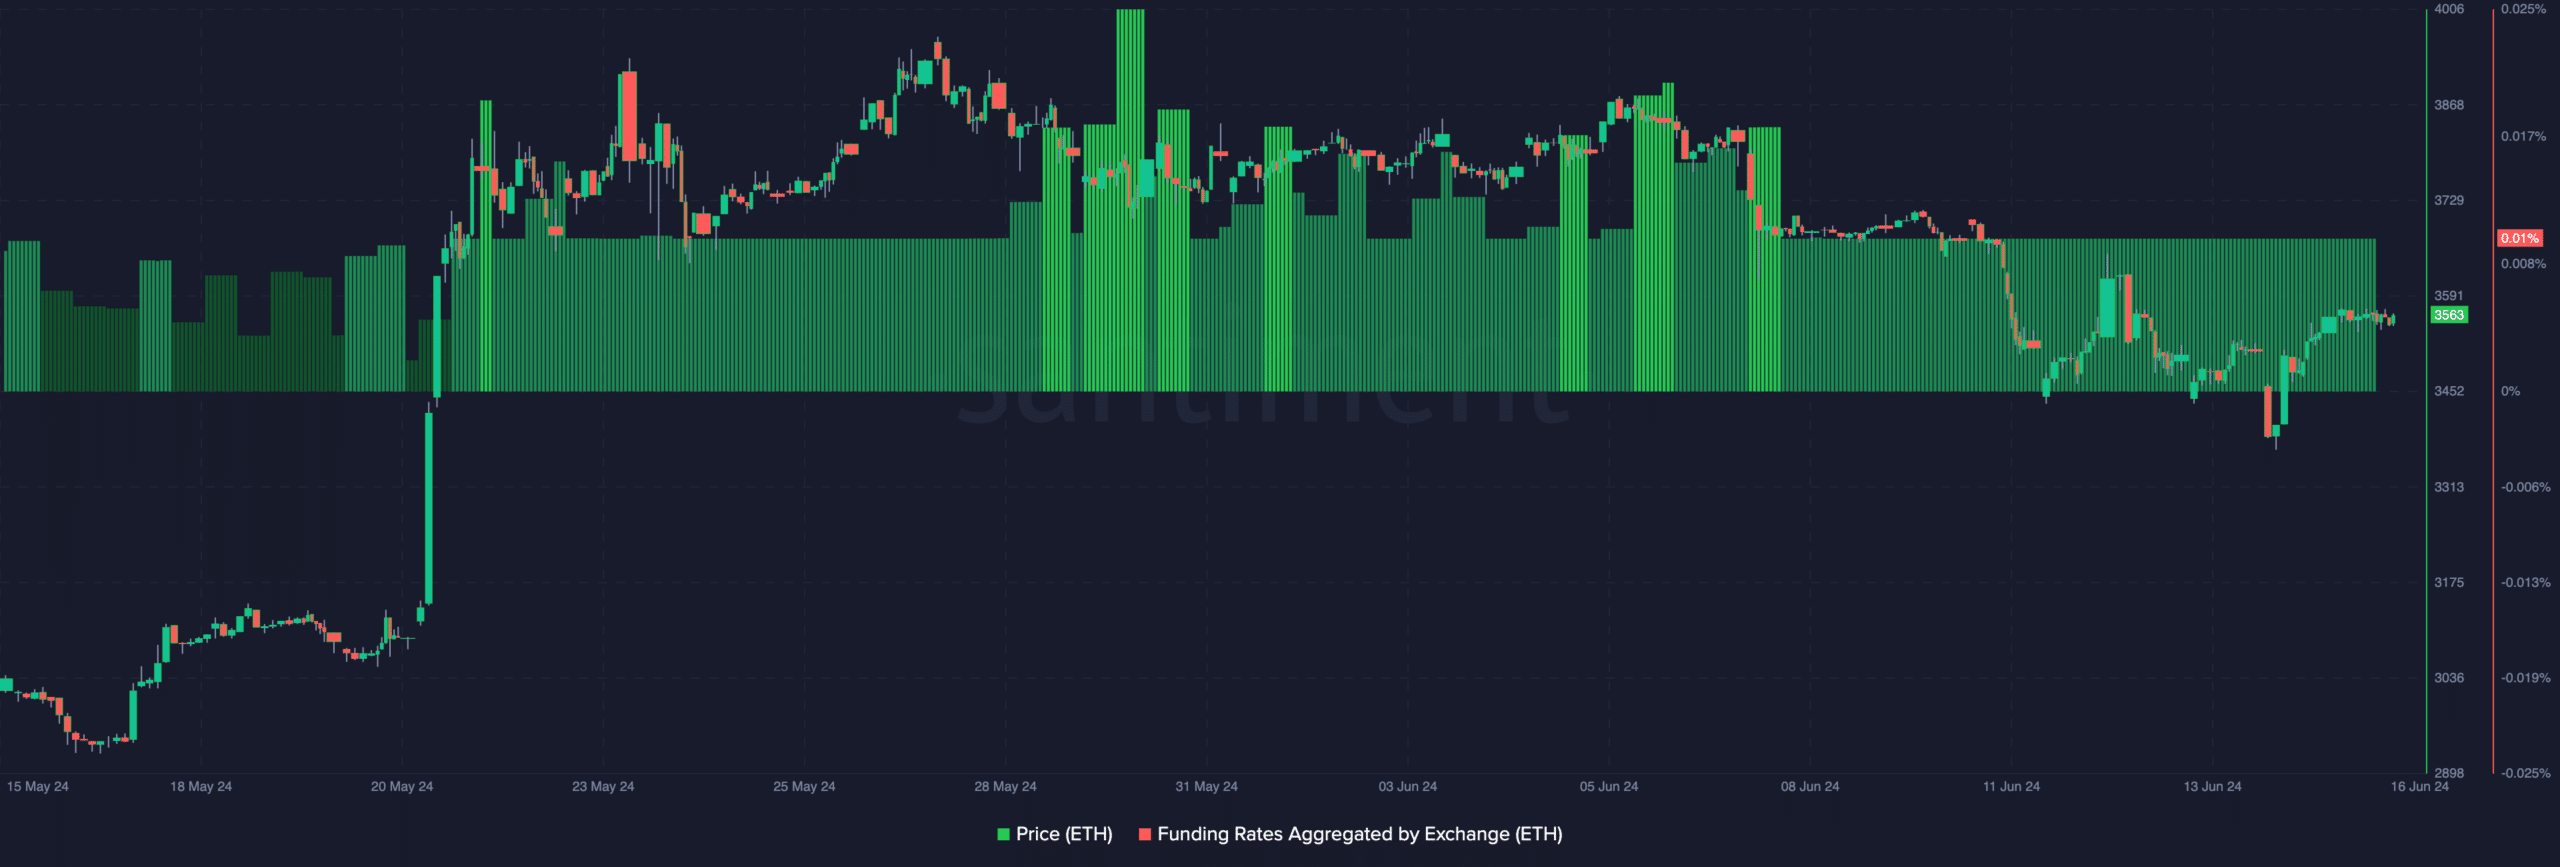Click the 0.017% funding axis value

(x=2523, y=136)
